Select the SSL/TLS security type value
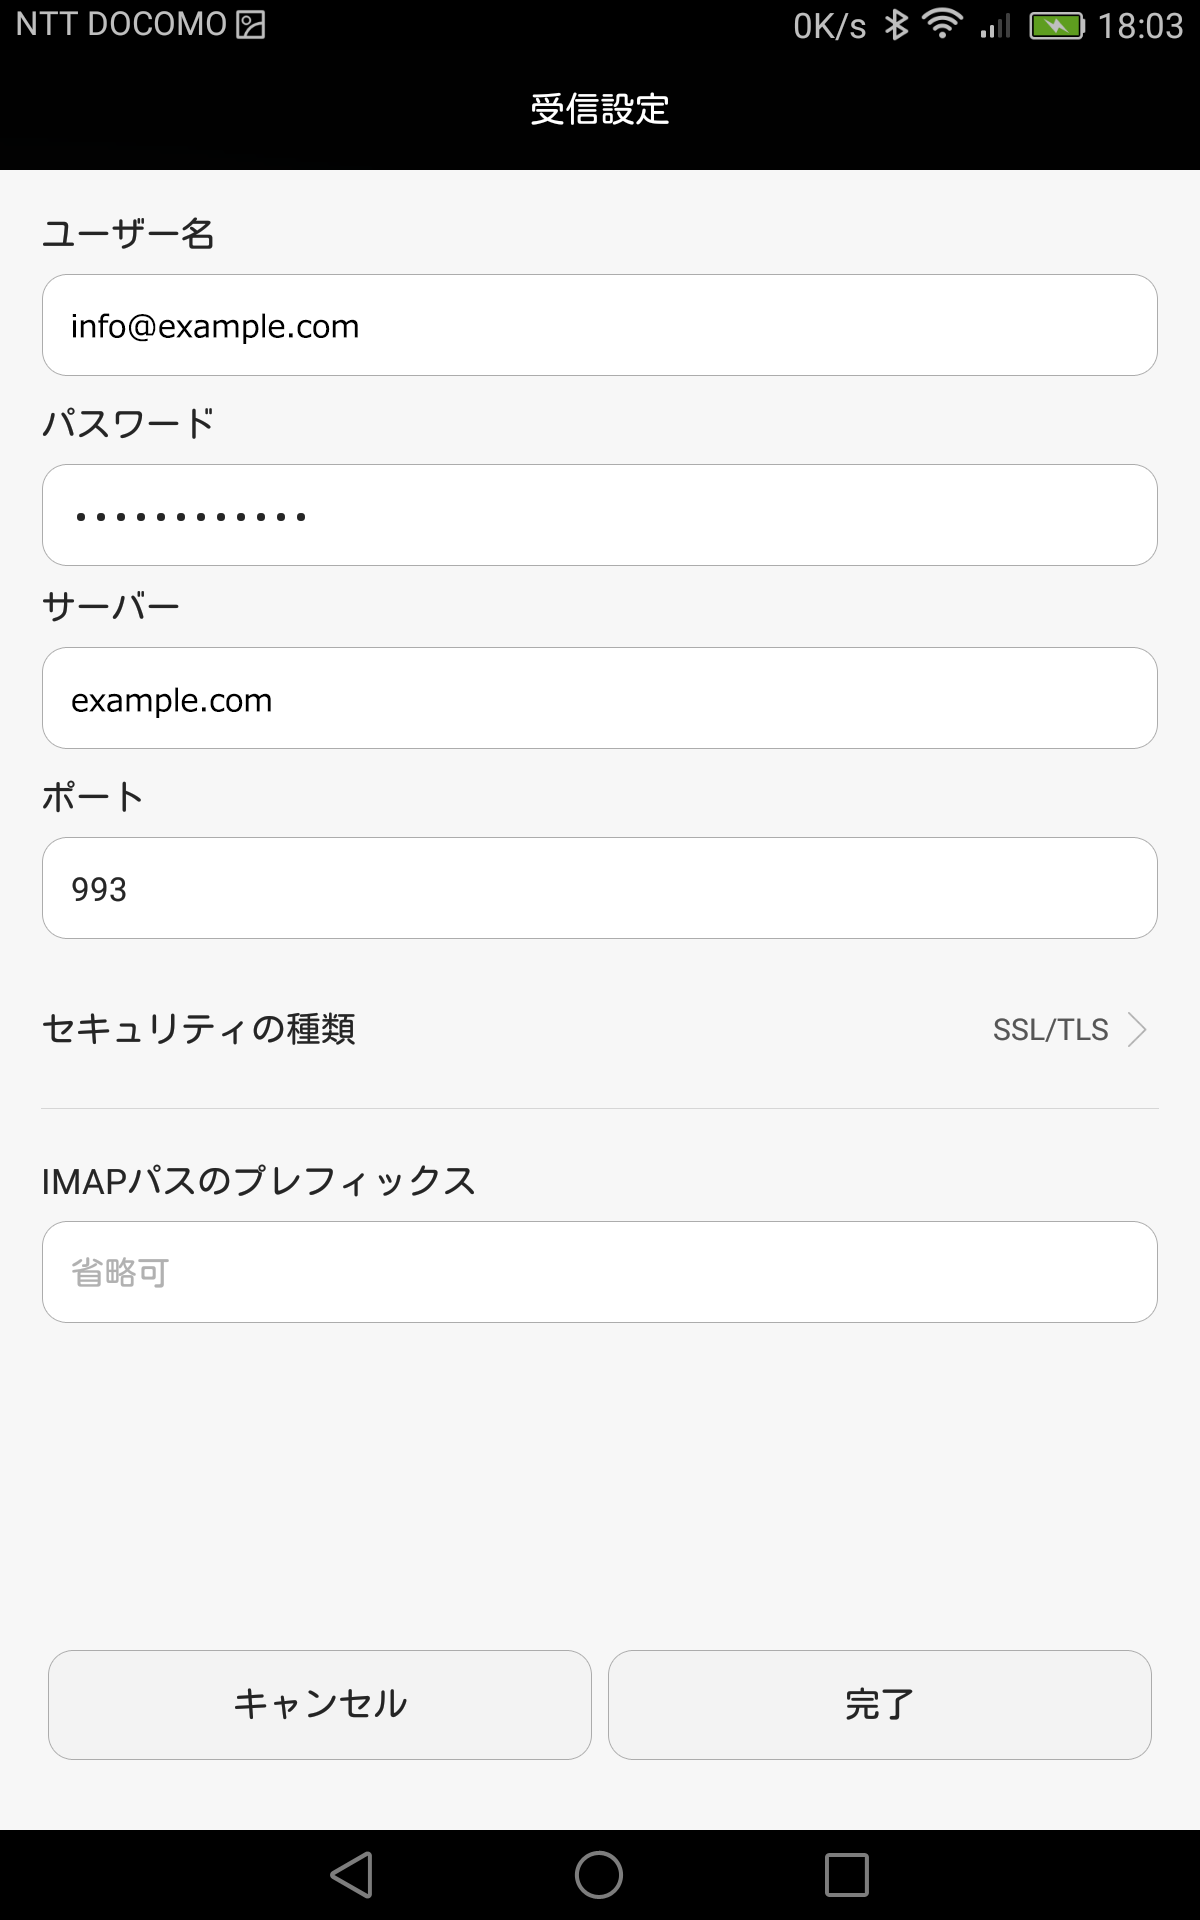The width and height of the screenshot is (1200, 1920). coord(1050,1029)
